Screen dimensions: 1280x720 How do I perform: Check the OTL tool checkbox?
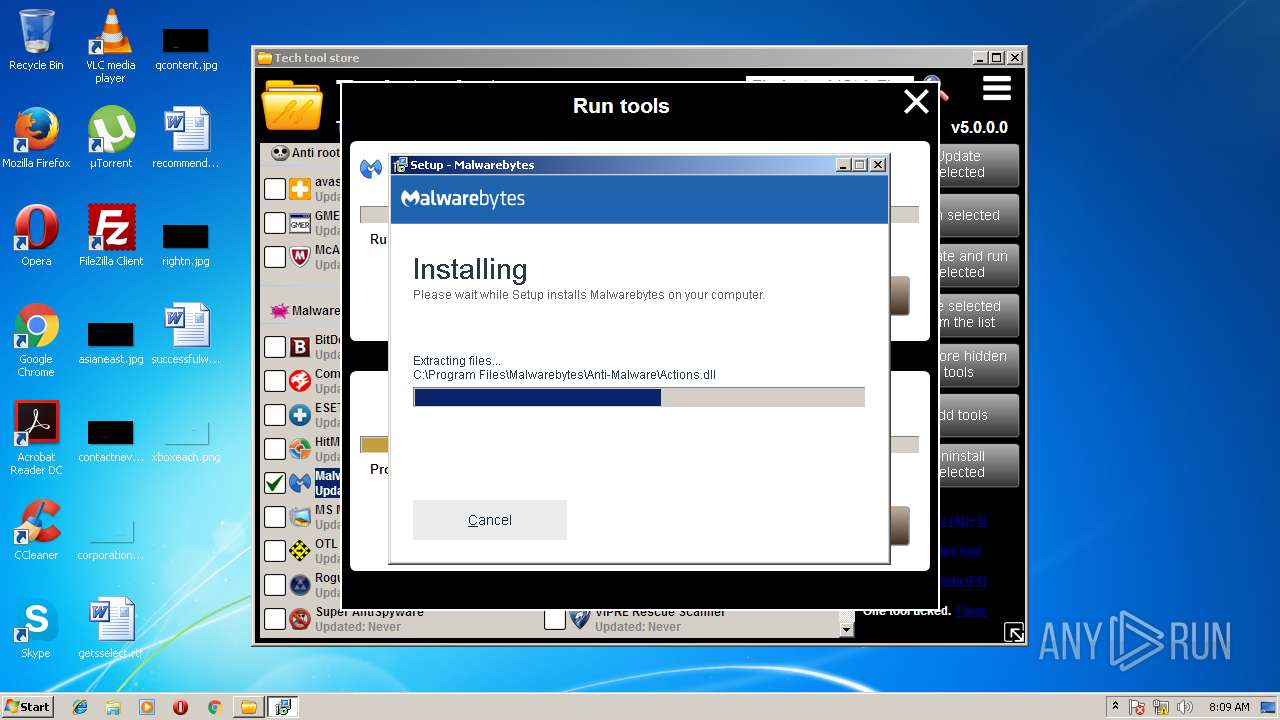pyautogui.click(x=275, y=551)
